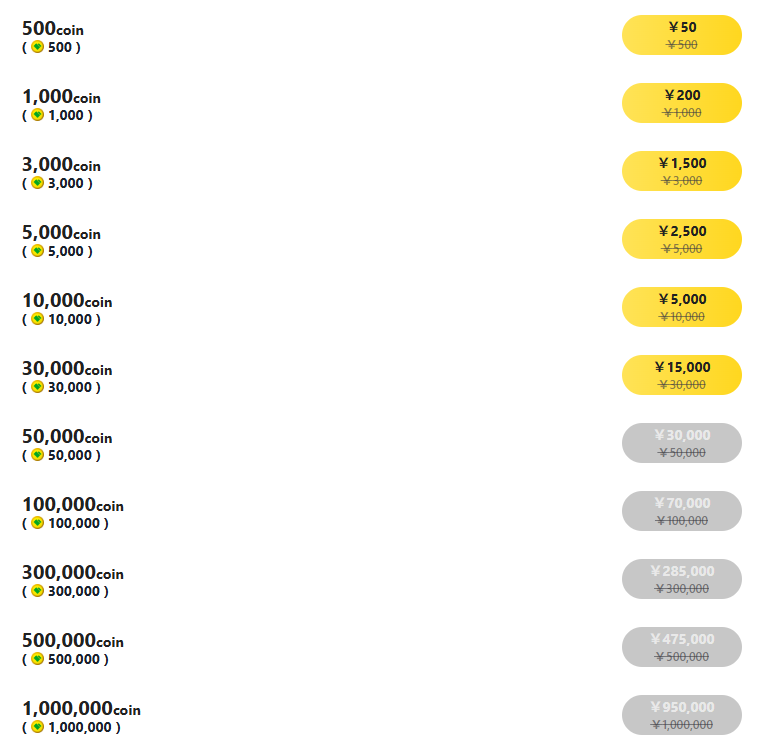The width and height of the screenshot is (765, 753).
Task: Click the coin icon in the 5,000 row
Action: [38, 251]
